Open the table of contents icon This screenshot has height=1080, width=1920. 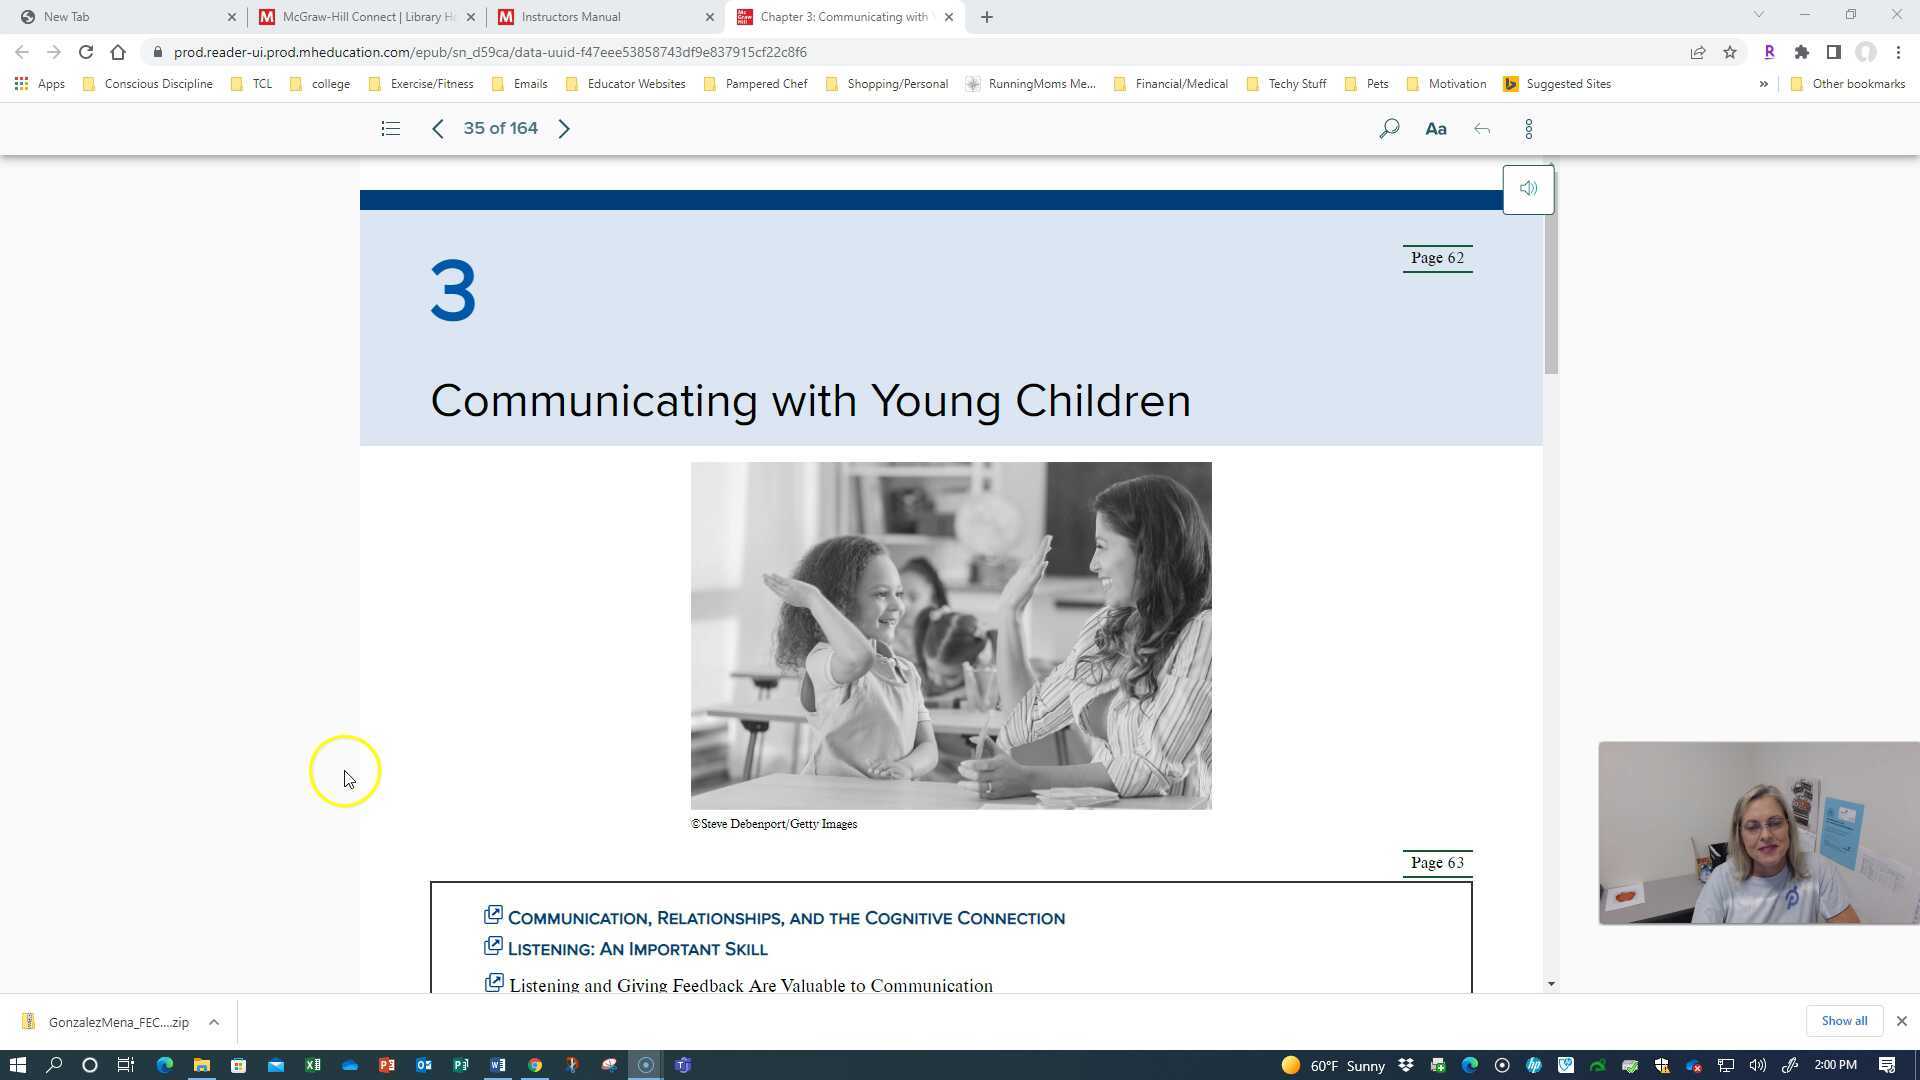coord(390,128)
